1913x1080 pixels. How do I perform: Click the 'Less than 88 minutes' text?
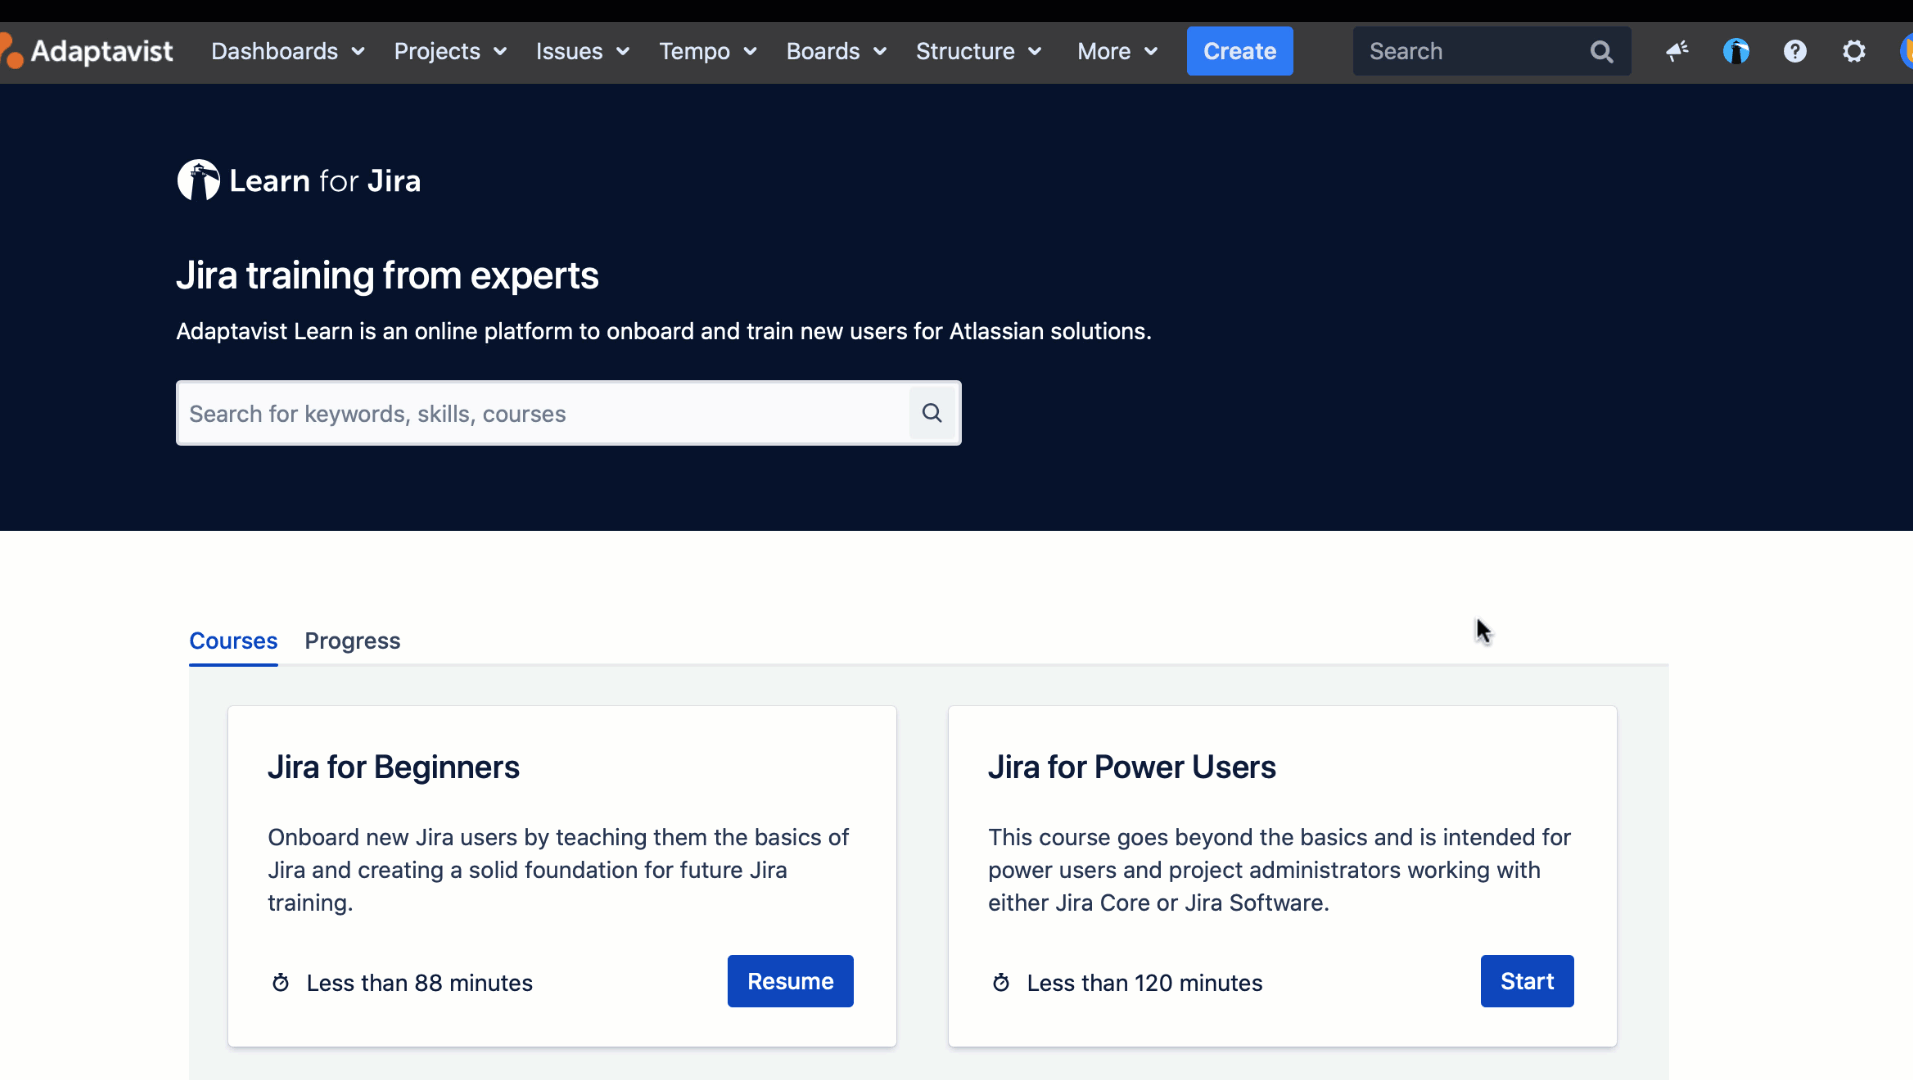click(419, 983)
